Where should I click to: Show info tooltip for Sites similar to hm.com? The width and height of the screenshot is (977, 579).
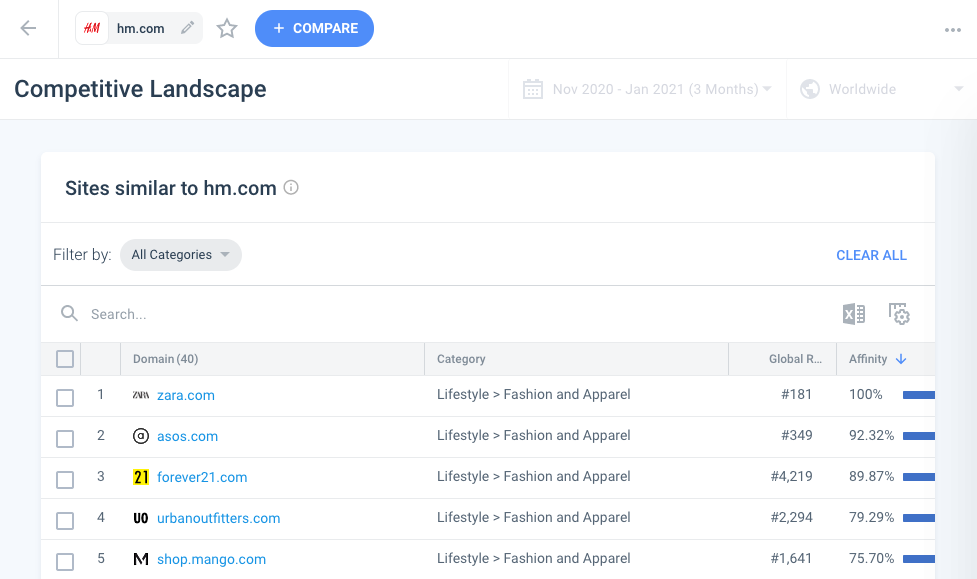coord(291,187)
